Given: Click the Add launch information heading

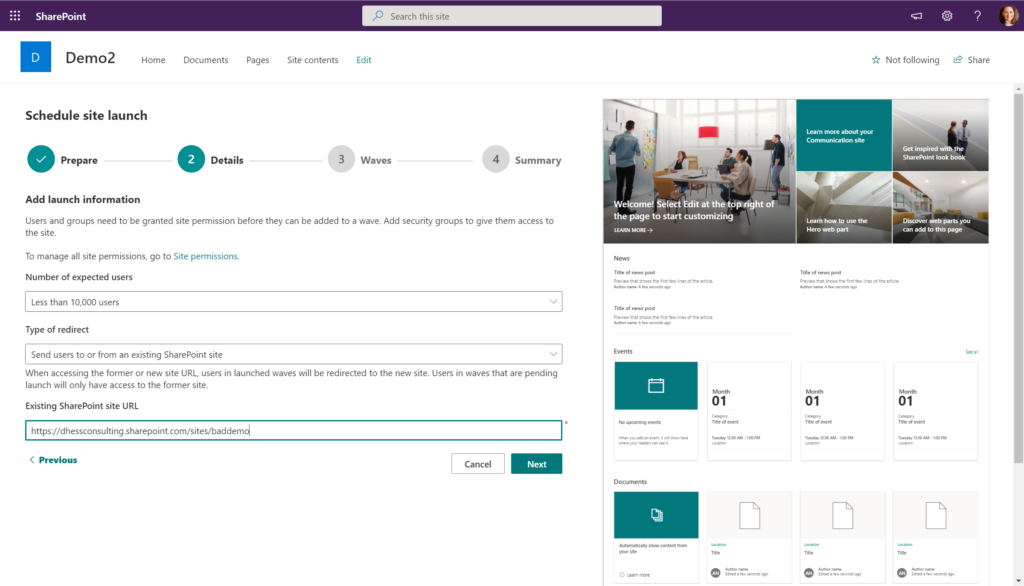Looking at the screenshot, I should tap(82, 199).
